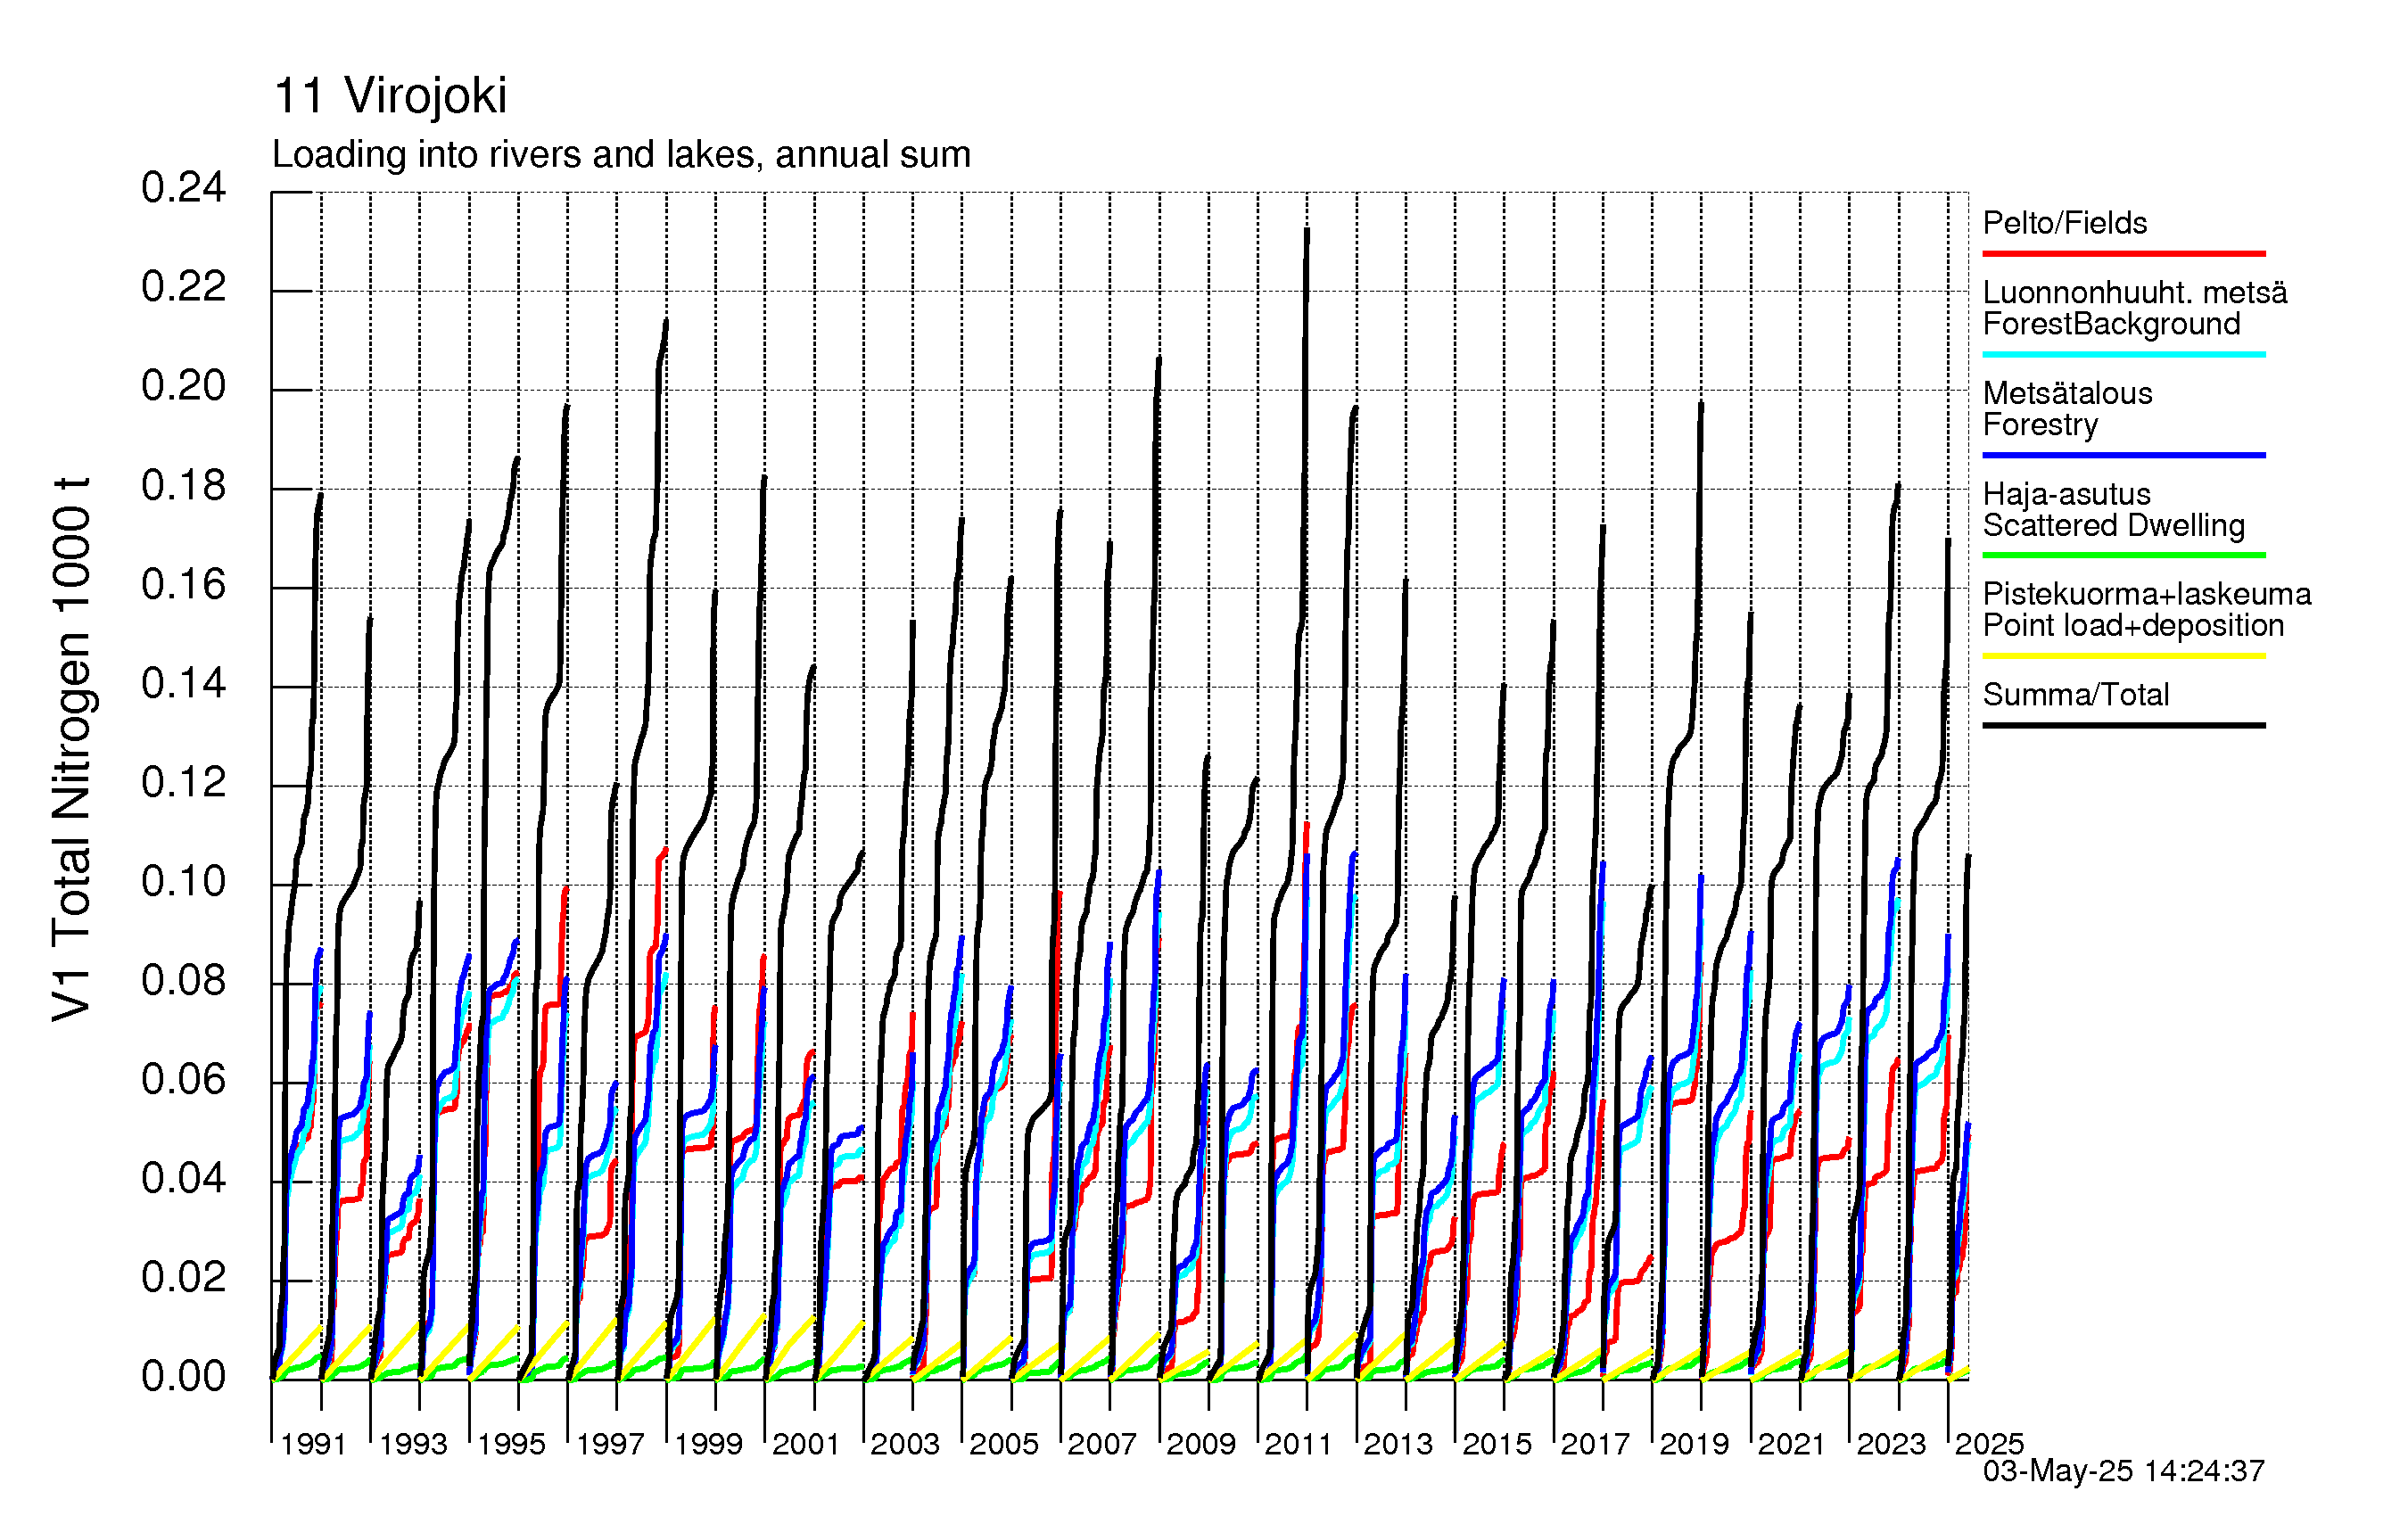
Task: Select the 'Metsätalous' legend label
Action: pos(2067,393)
